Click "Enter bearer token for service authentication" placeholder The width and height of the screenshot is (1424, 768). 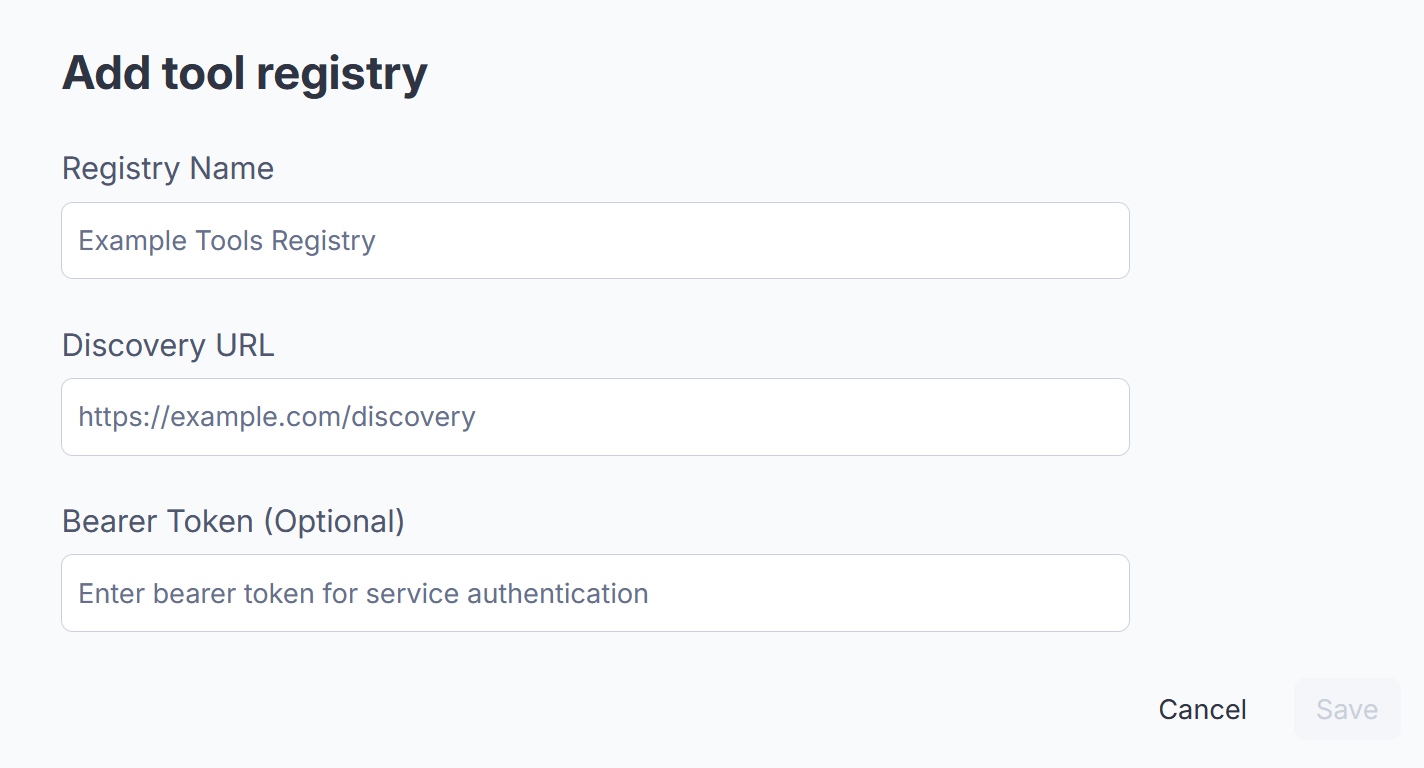[363, 593]
